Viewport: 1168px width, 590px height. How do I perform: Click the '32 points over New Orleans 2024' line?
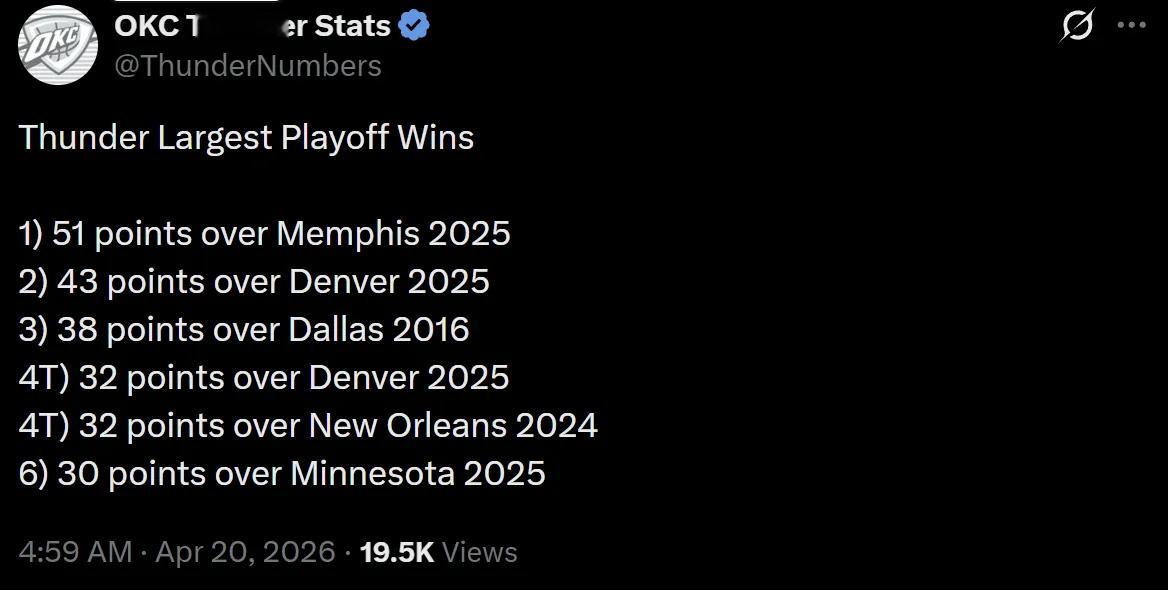[308, 425]
